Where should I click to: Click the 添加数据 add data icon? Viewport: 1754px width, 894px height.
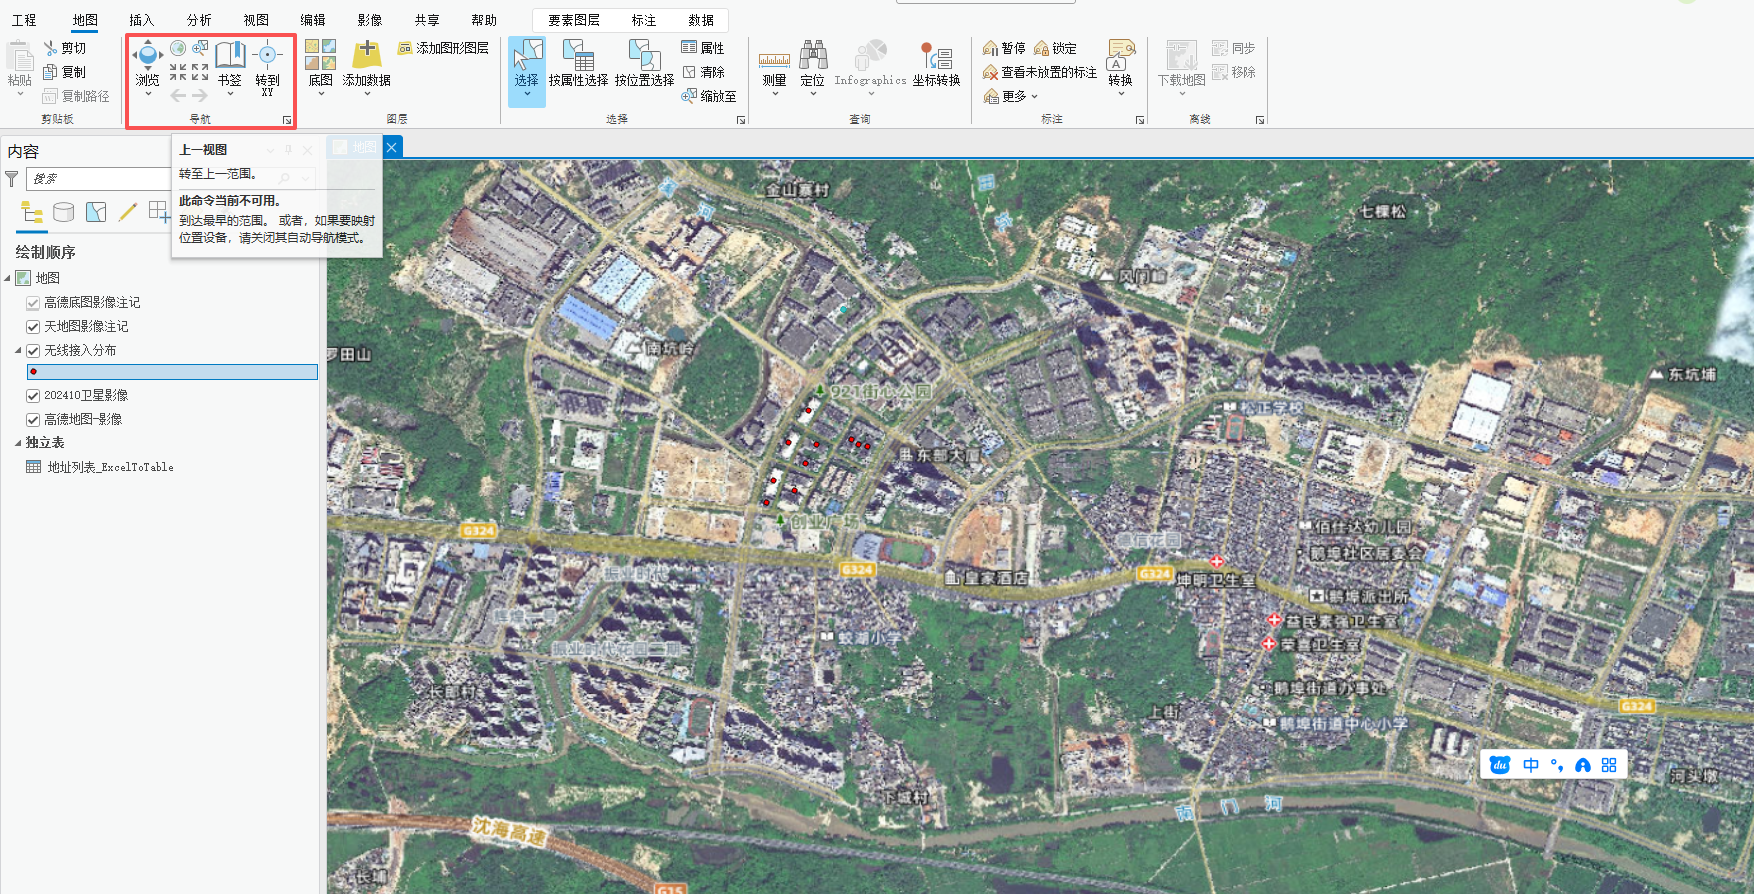[x=367, y=54]
